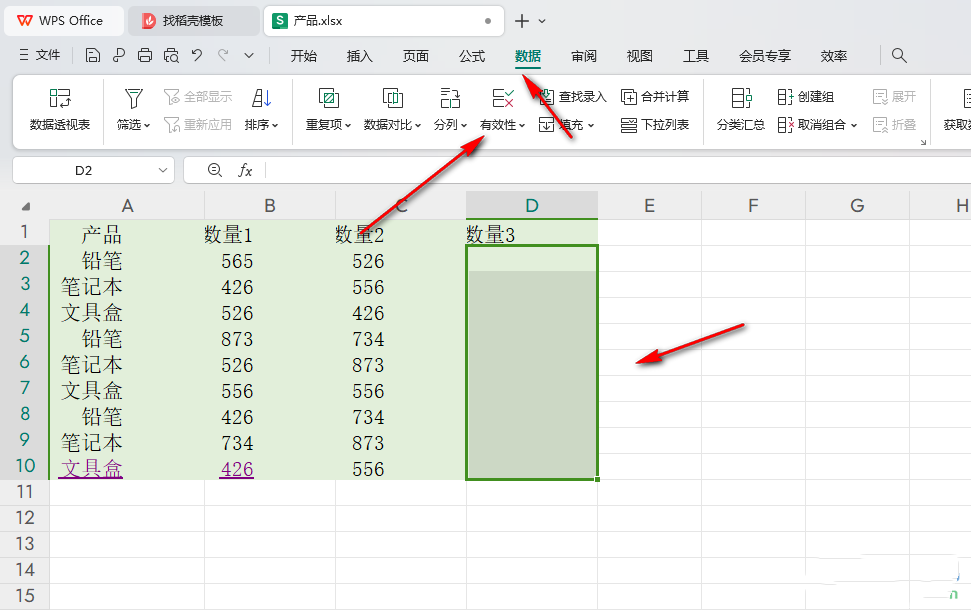This screenshot has width=971, height=610.
Task: Click the print preview icon
Action: tap(171, 56)
